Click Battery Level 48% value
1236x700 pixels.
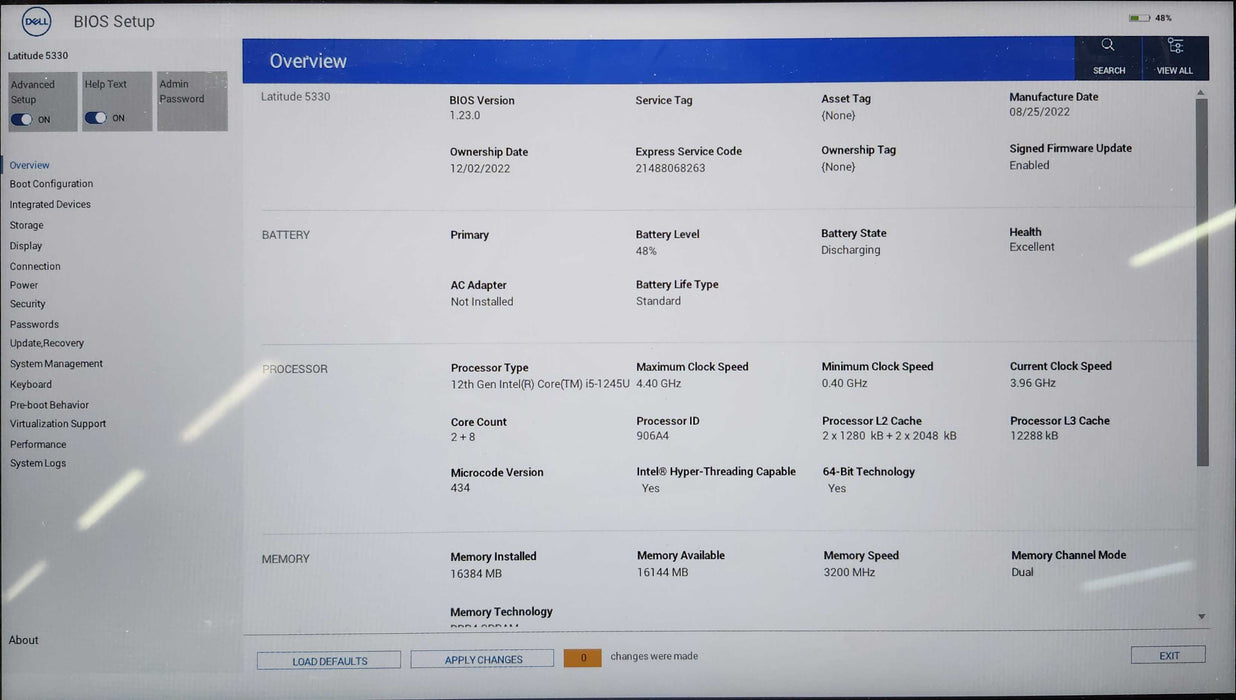(646, 251)
